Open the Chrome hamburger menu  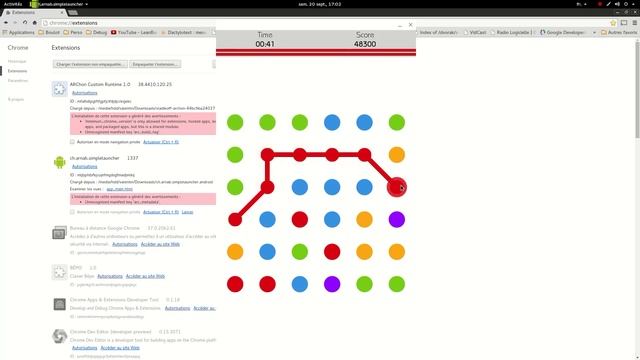635,23
